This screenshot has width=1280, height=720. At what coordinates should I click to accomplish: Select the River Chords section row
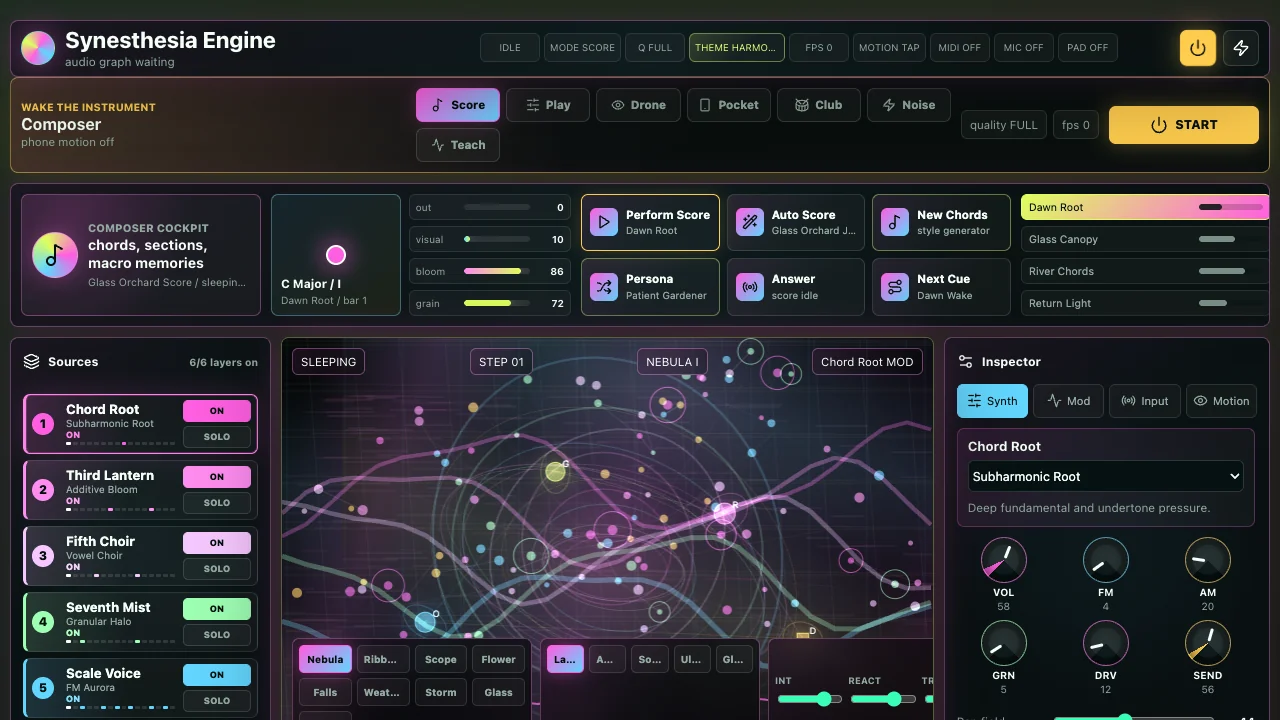(x=1144, y=271)
